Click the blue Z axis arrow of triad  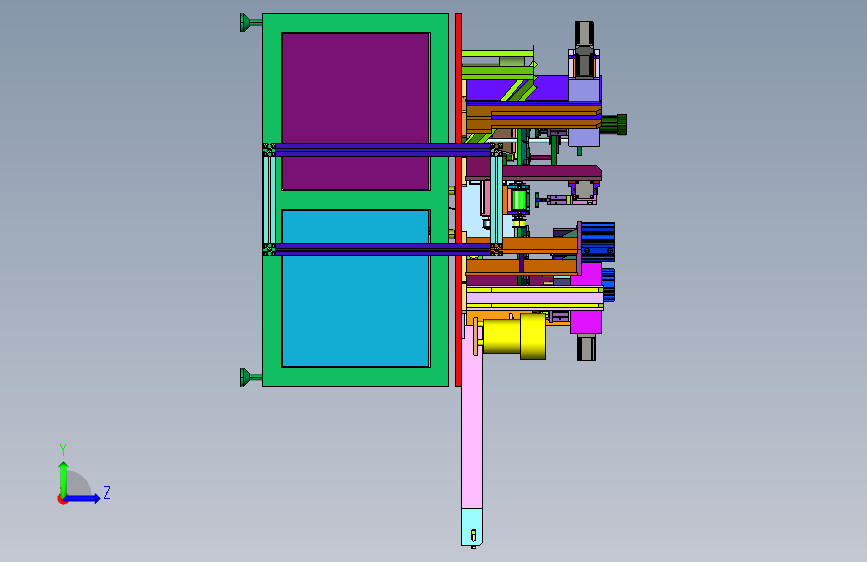pos(83,498)
